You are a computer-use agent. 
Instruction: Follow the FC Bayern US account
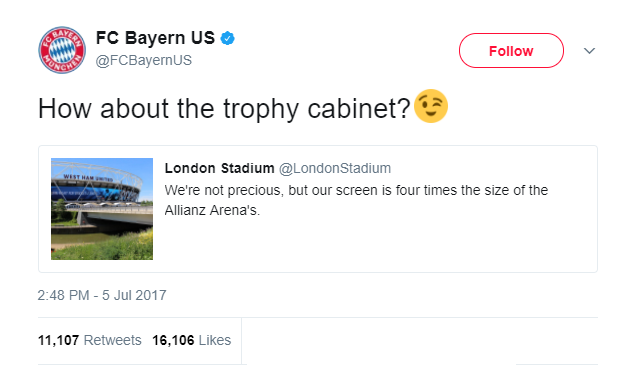[x=511, y=51]
